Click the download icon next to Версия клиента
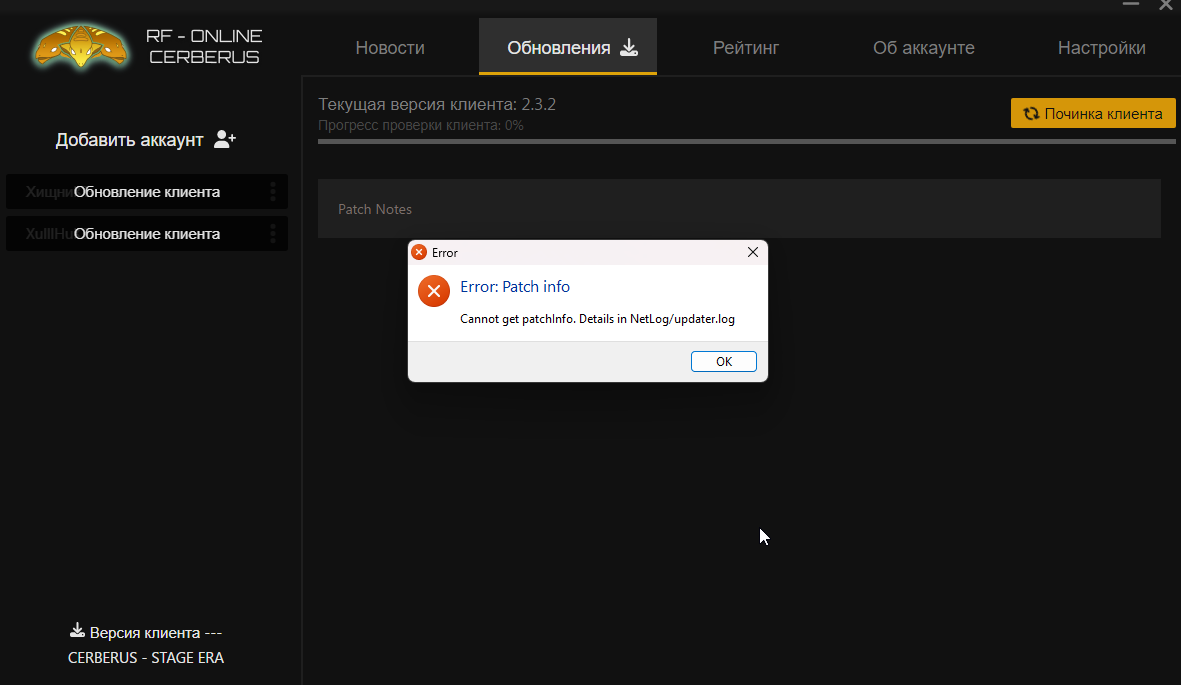Image resolution: width=1181 pixels, height=685 pixels. [77, 631]
